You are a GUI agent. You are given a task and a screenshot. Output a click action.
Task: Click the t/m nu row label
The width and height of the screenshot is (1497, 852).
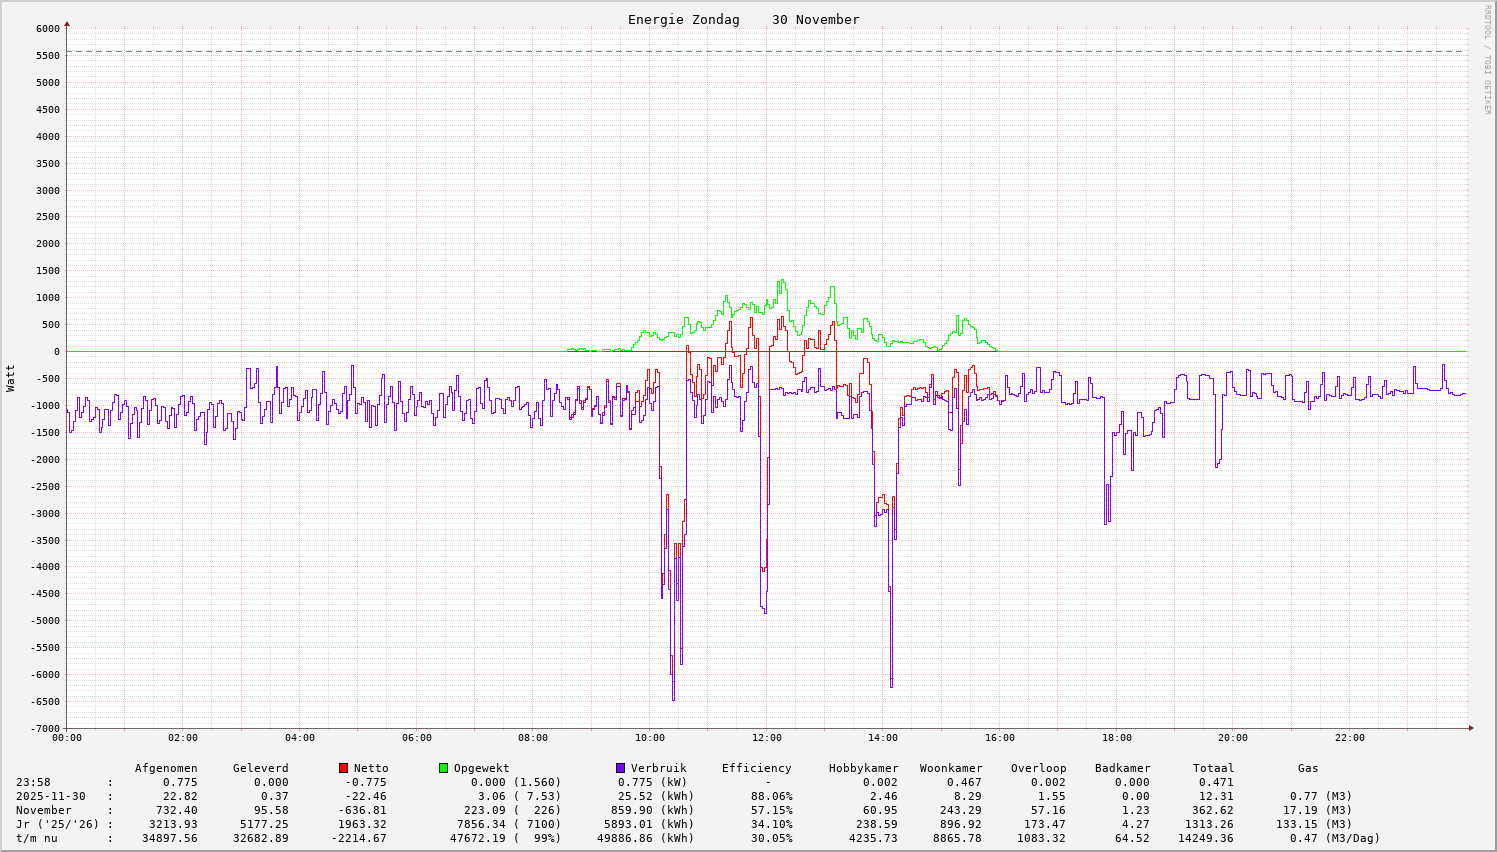click(x=36, y=838)
